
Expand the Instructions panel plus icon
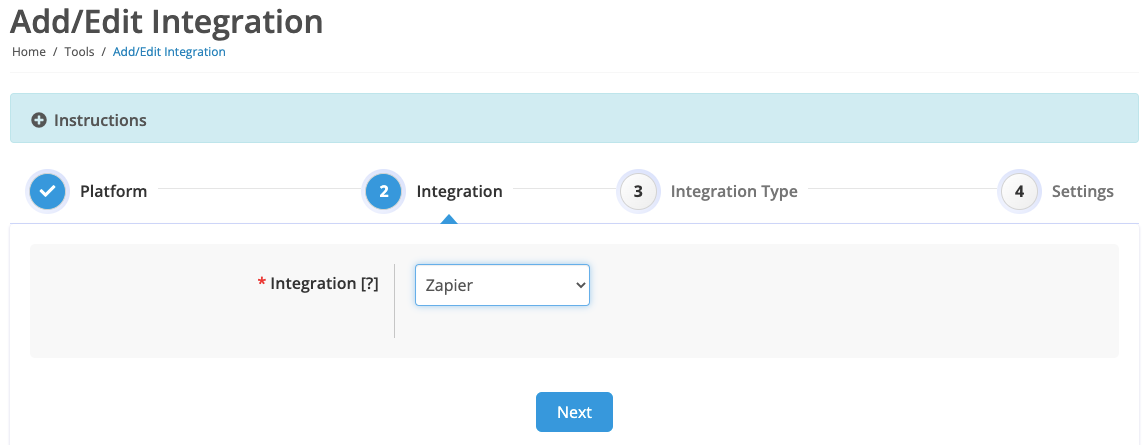point(39,120)
